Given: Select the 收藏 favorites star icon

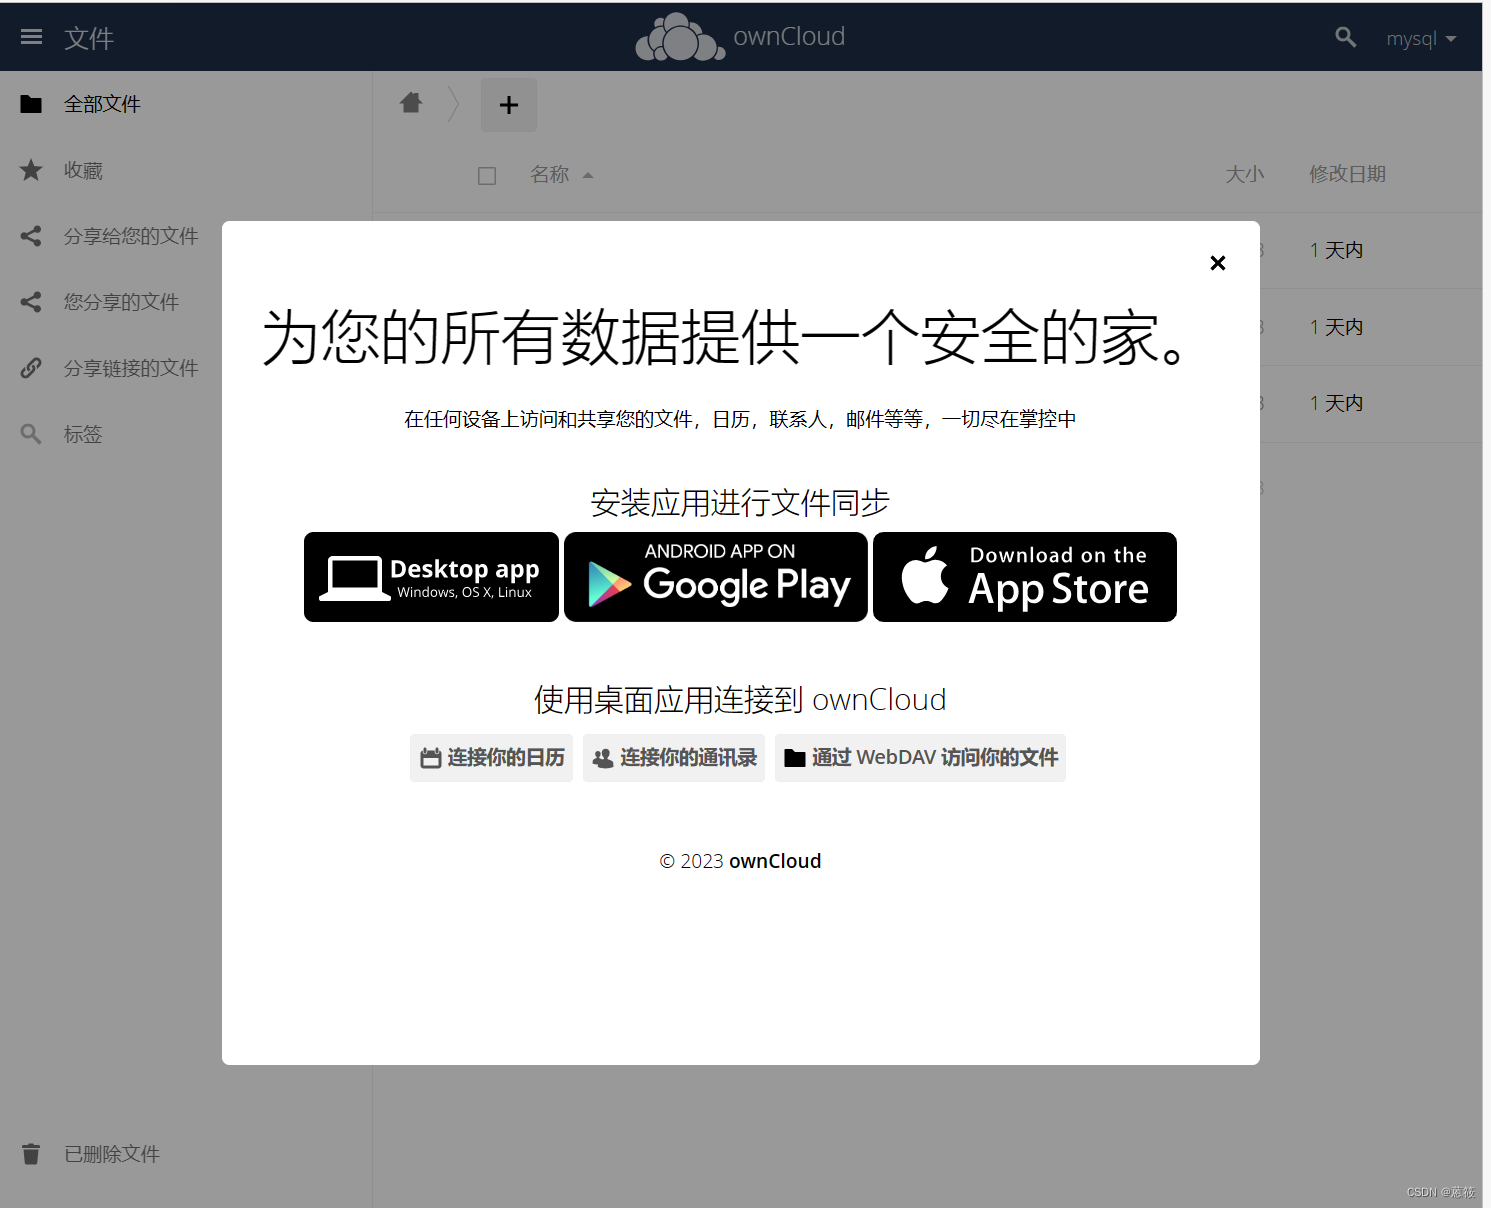Looking at the screenshot, I should [30, 170].
